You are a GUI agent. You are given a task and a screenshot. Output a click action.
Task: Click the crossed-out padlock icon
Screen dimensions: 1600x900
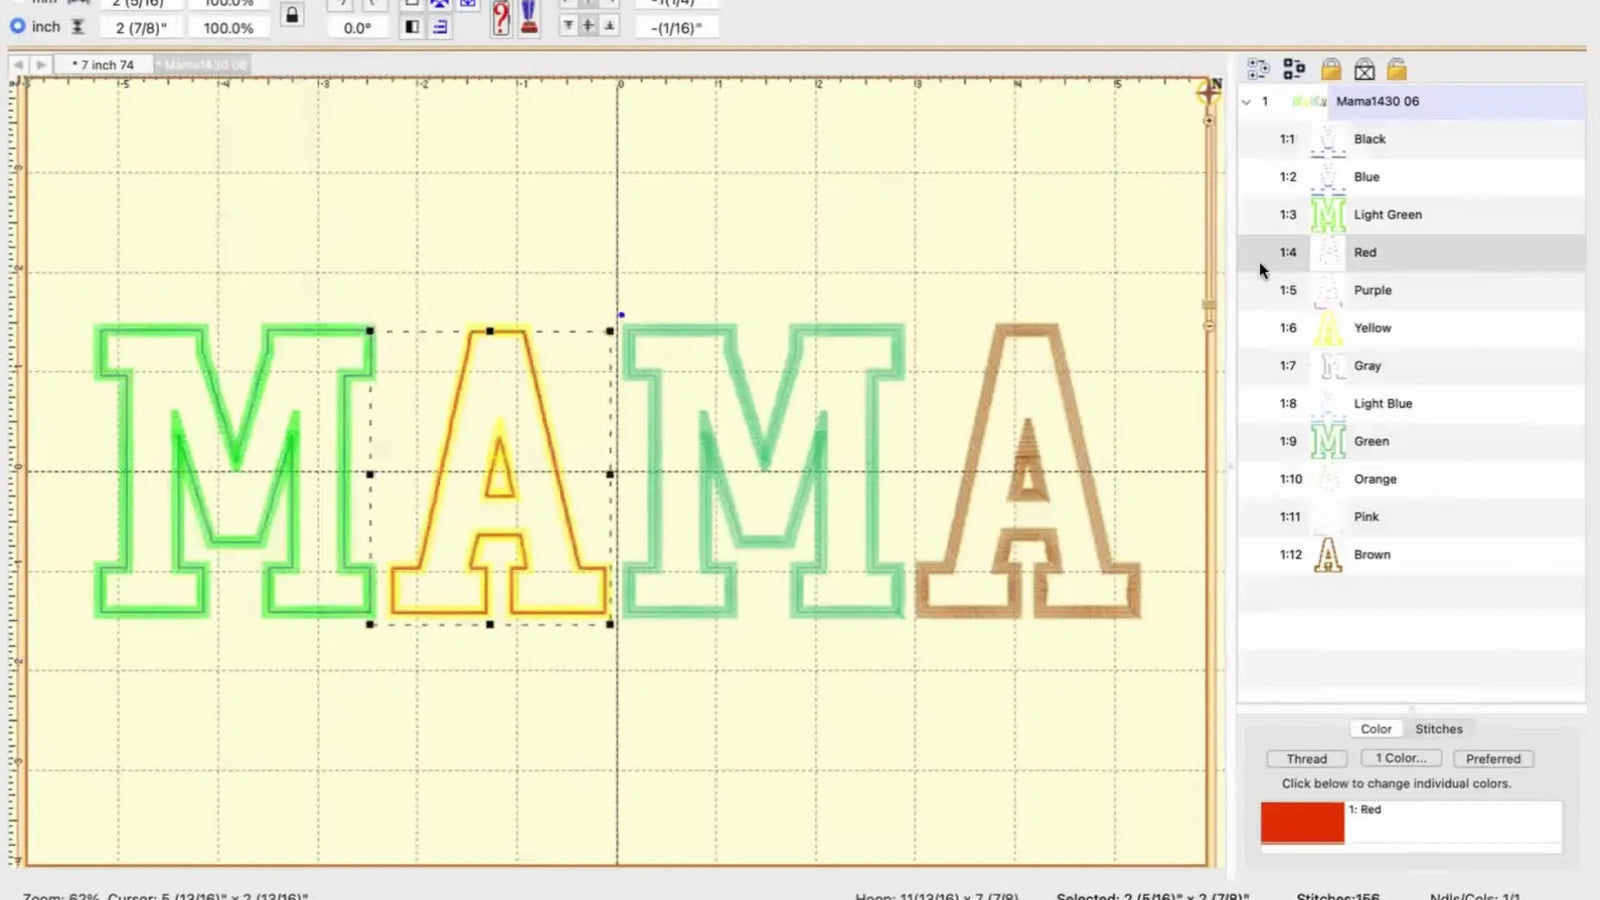click(x=1364, y=69)
